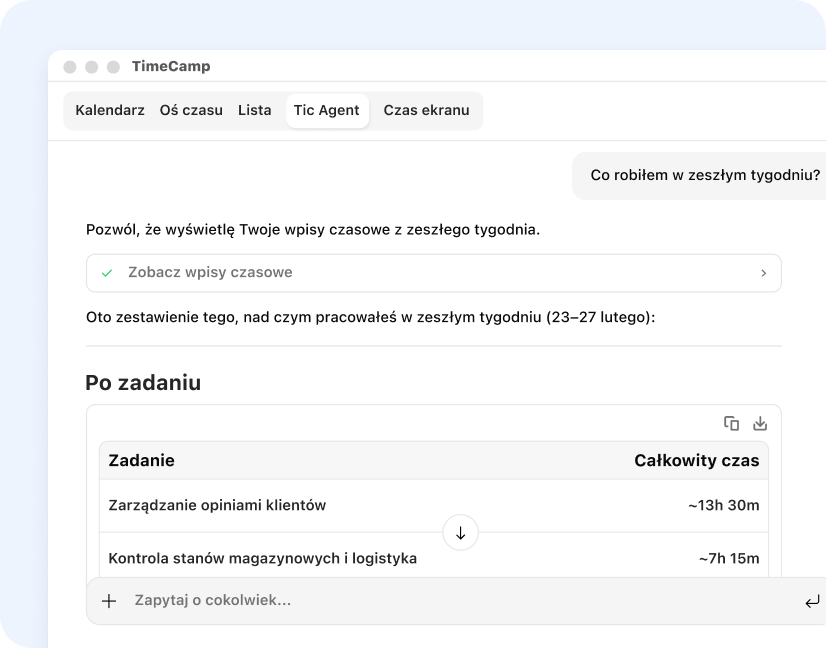This screenshot has width=826, height=648.
Task: Copy the task table to clipboard
Action: click(x=731, y=423)
